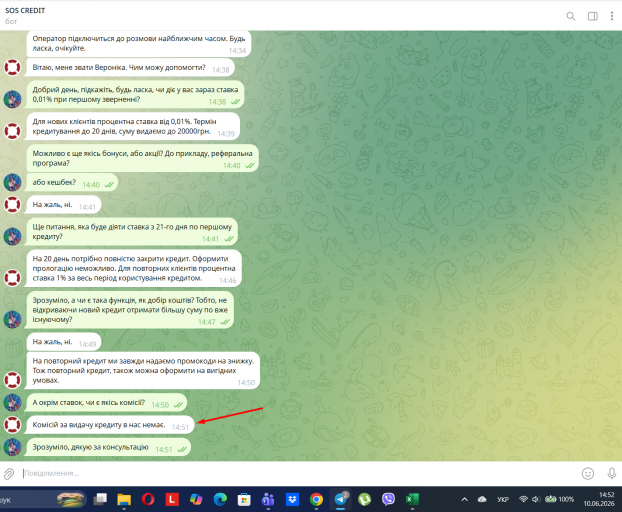Click message 'А окрім ставок, чи є якісь комісії?'
Viewport: 622px width, 512px height.
point(107,403)
